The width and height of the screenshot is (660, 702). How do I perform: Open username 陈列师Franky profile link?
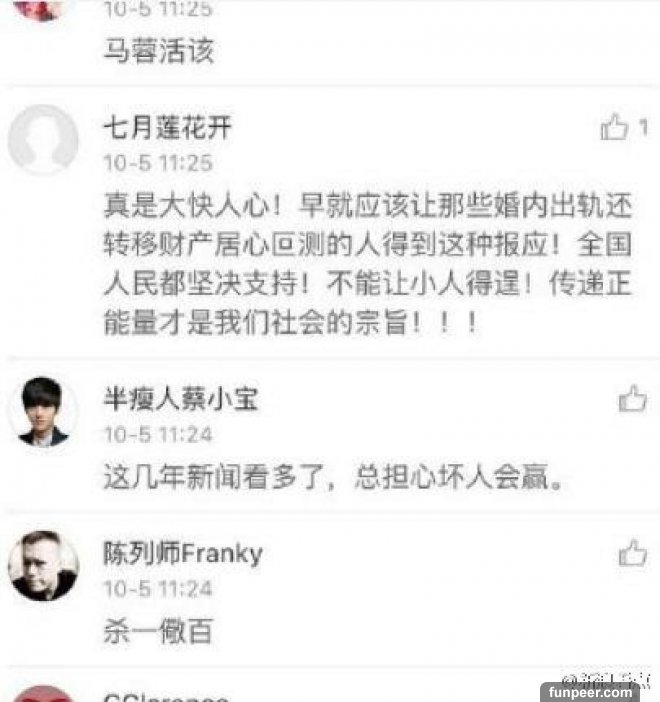point(183,554)
